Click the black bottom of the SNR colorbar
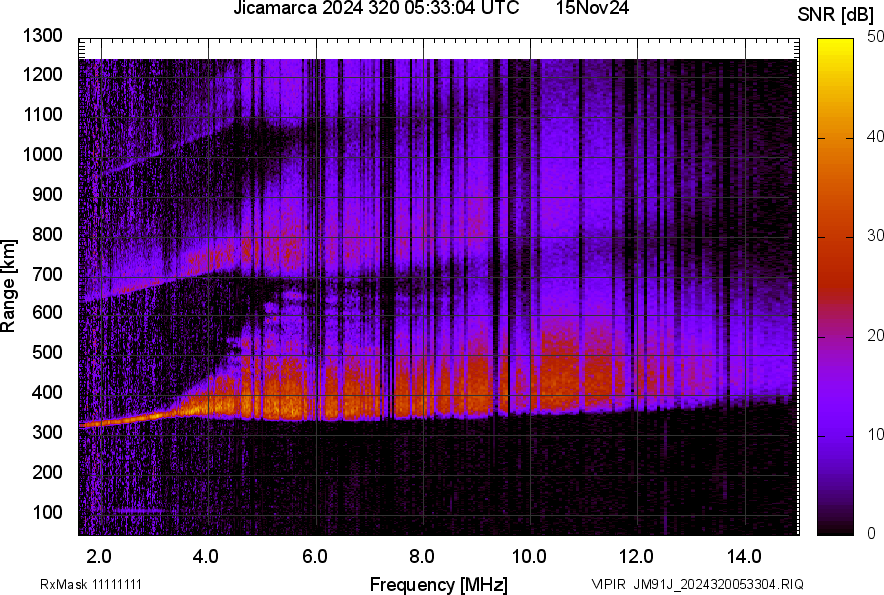Image resolution: width=884 pixels, height=595 pixels. (834, 527)
